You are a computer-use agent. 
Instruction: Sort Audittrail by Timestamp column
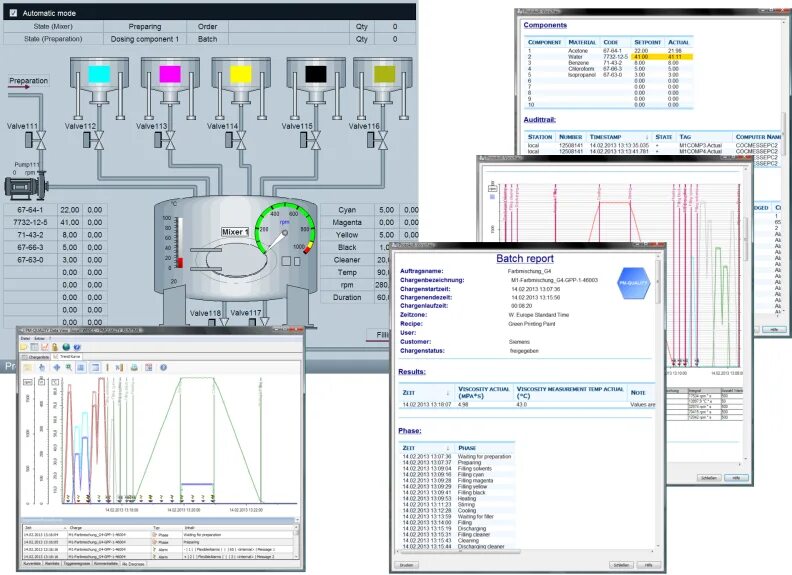(619, 137)
